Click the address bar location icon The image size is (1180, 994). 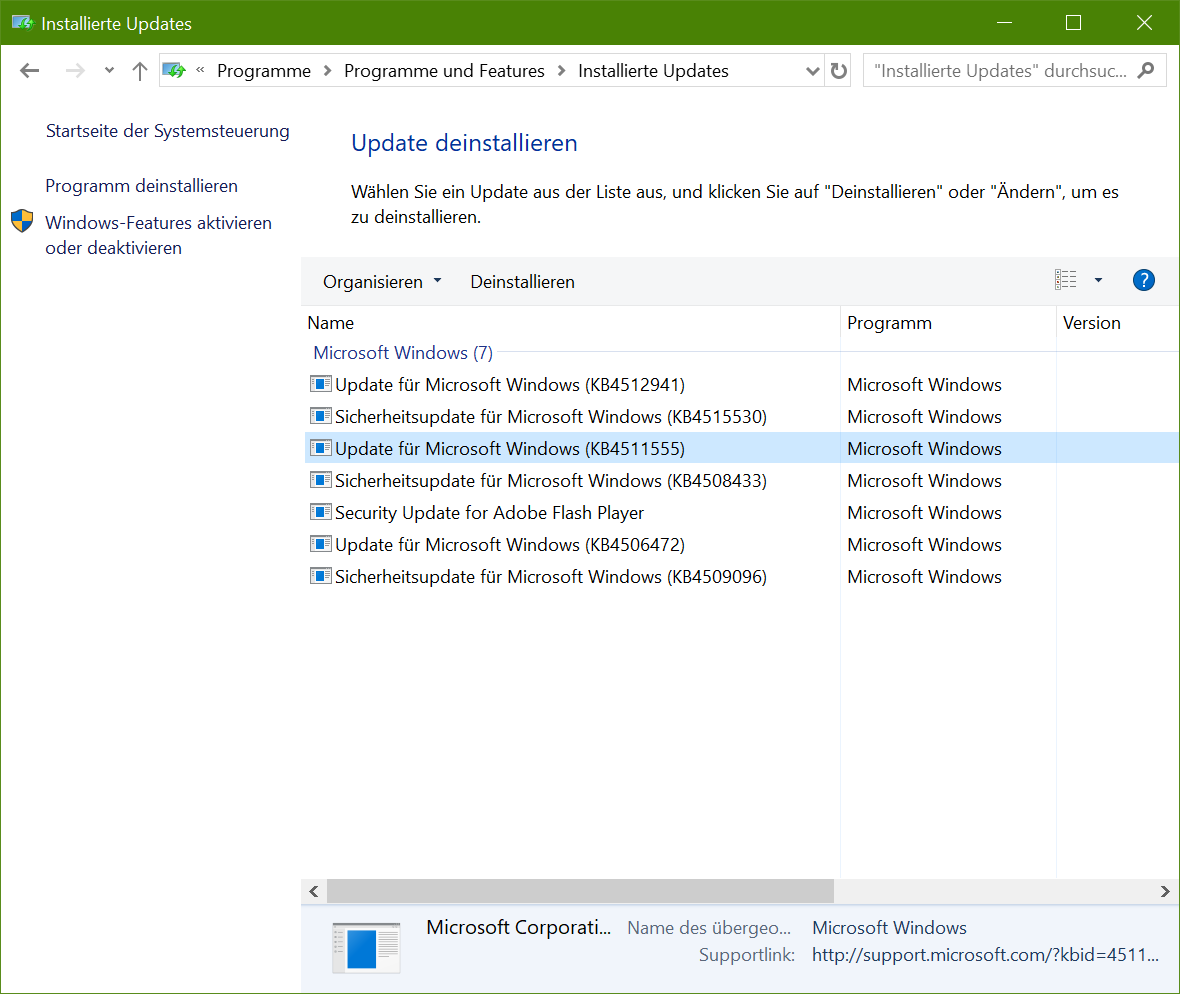(x=175, y=71)
